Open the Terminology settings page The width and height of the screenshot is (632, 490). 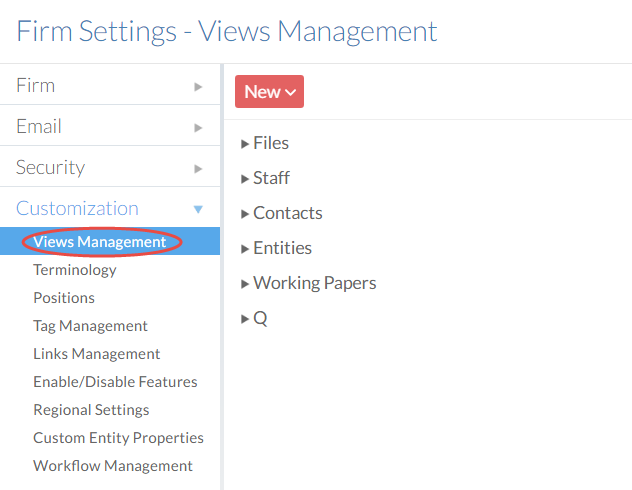tap(75, 270)
